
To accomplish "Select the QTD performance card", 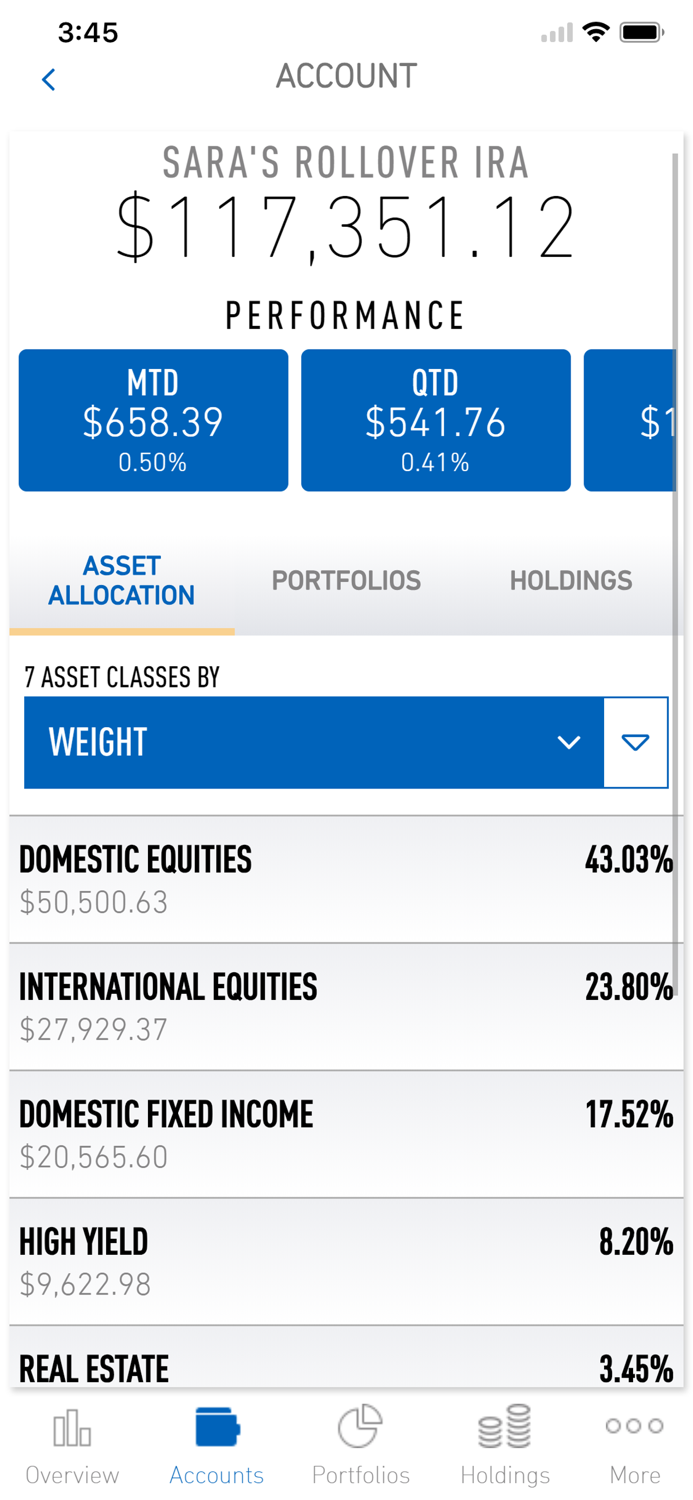I will 436,420.
